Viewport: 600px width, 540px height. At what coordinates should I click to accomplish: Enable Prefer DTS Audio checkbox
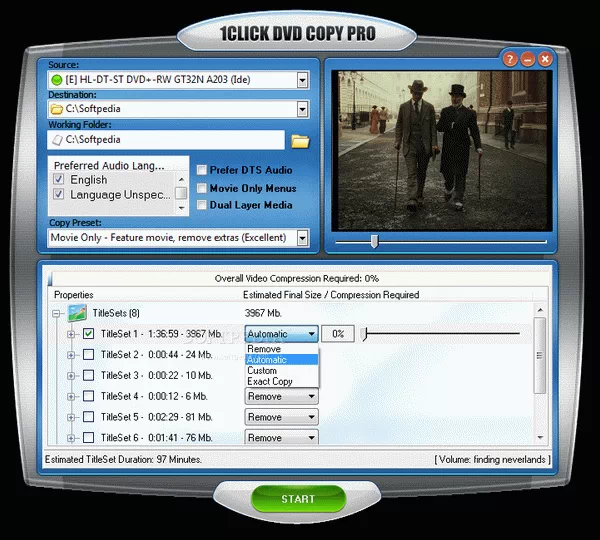coord(201,170)
